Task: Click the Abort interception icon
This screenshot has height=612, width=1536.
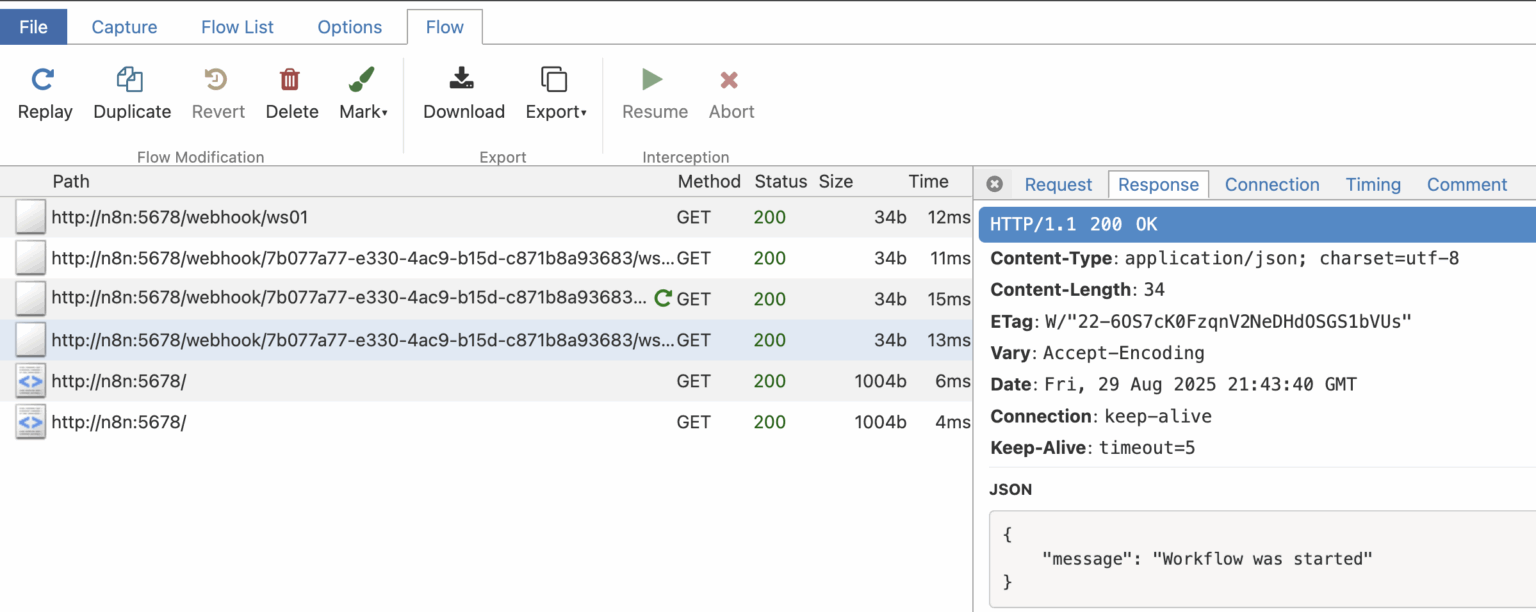Action: click(x=730, y=80)
